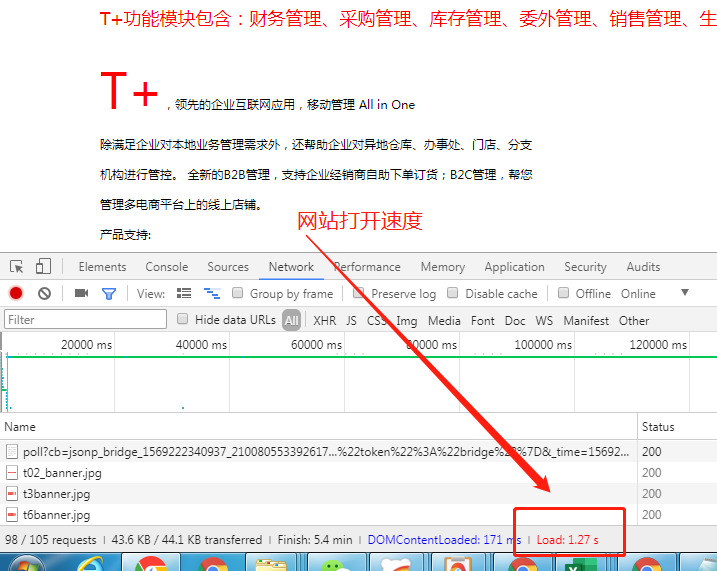Filter requests by Other
Screen dimensions: 717x571
coord(634,321)
